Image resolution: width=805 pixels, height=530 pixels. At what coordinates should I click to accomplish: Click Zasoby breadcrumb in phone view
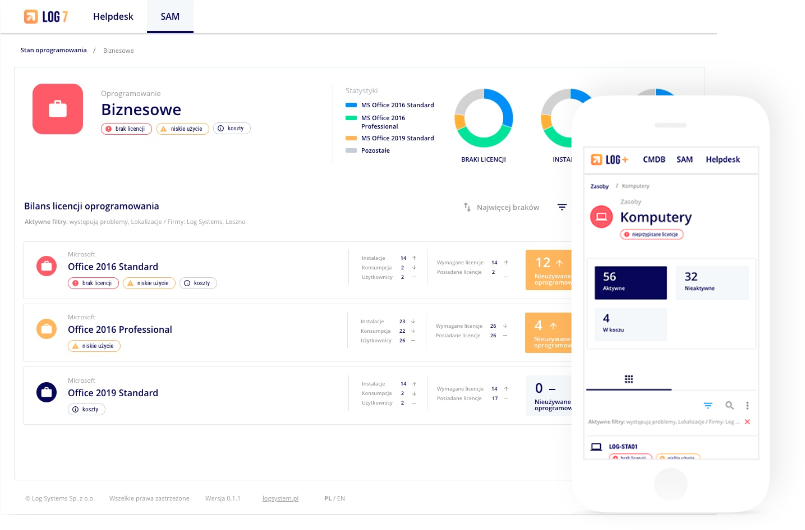(600, 186)
